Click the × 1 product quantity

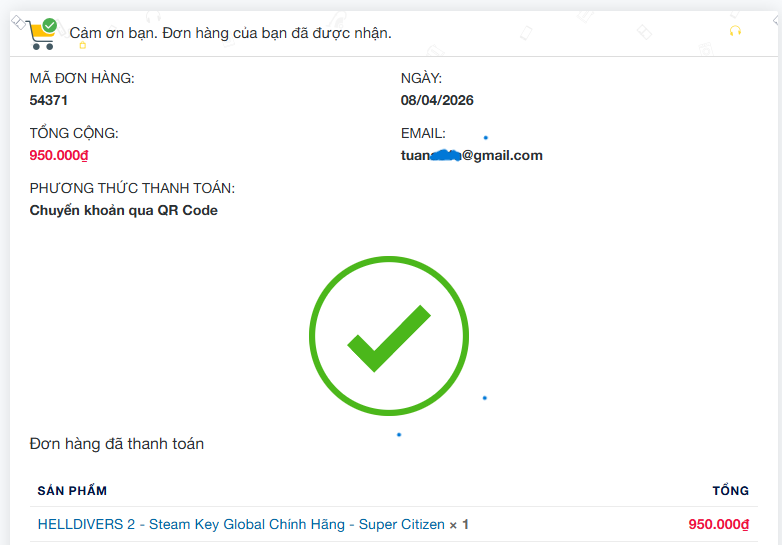tap(459, 524)
